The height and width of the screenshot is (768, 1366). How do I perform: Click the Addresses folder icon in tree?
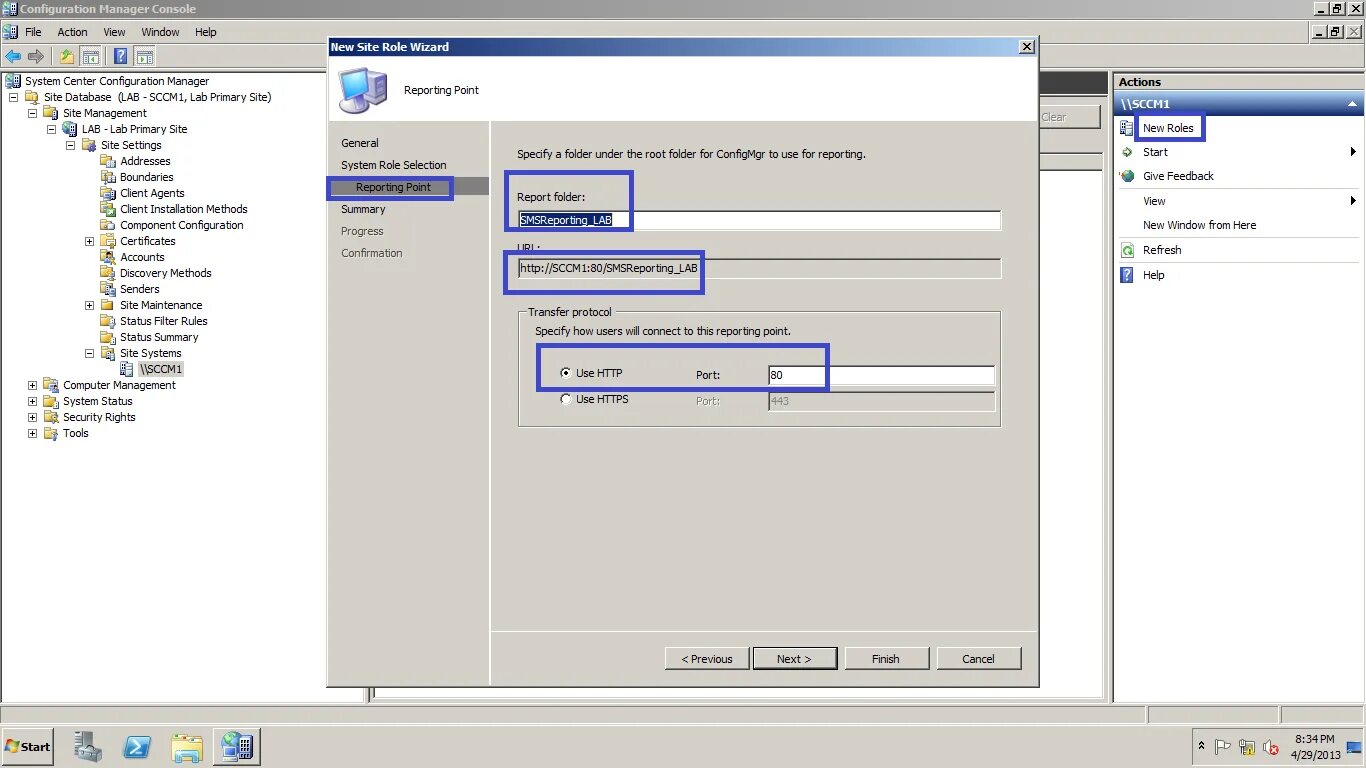click(108, 161)
